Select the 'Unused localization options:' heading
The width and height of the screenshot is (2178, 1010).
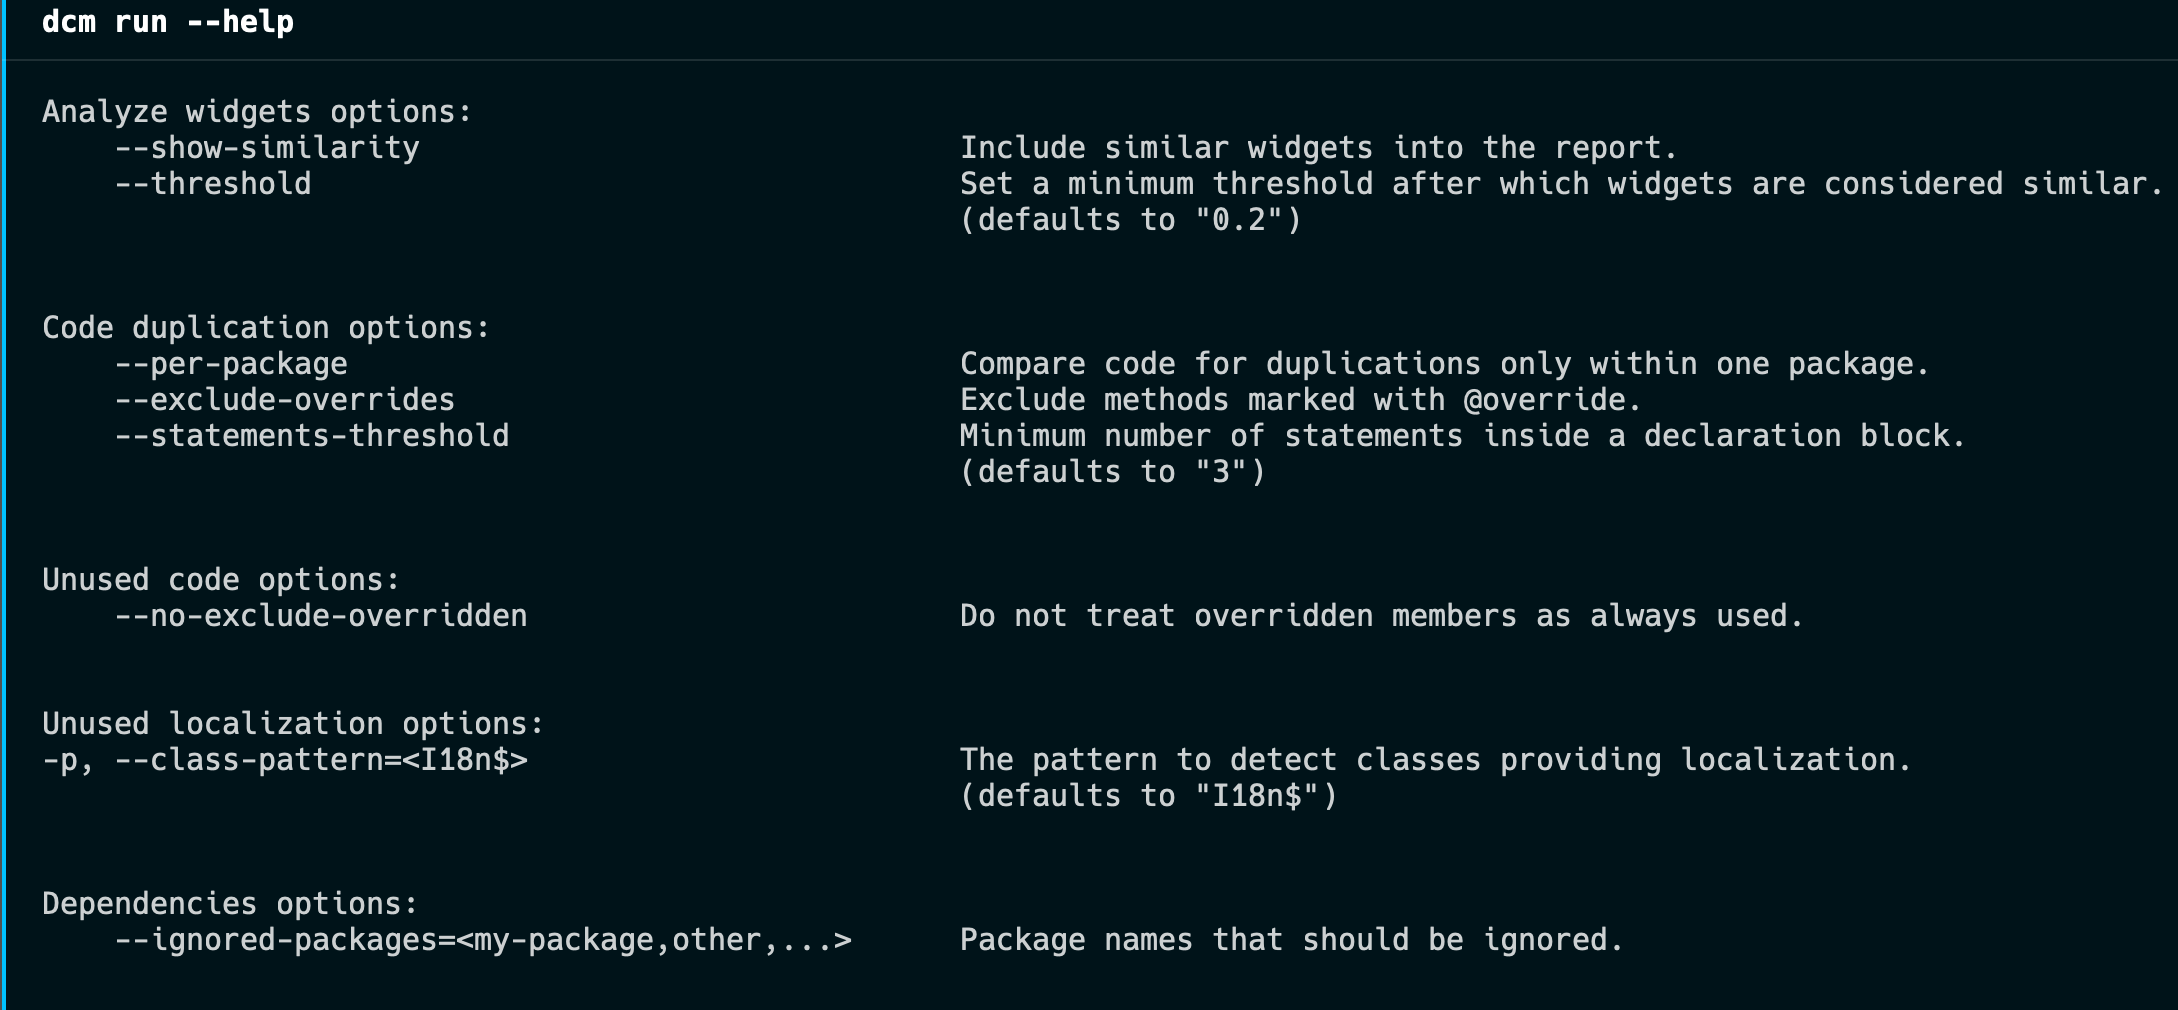(293, 723)
